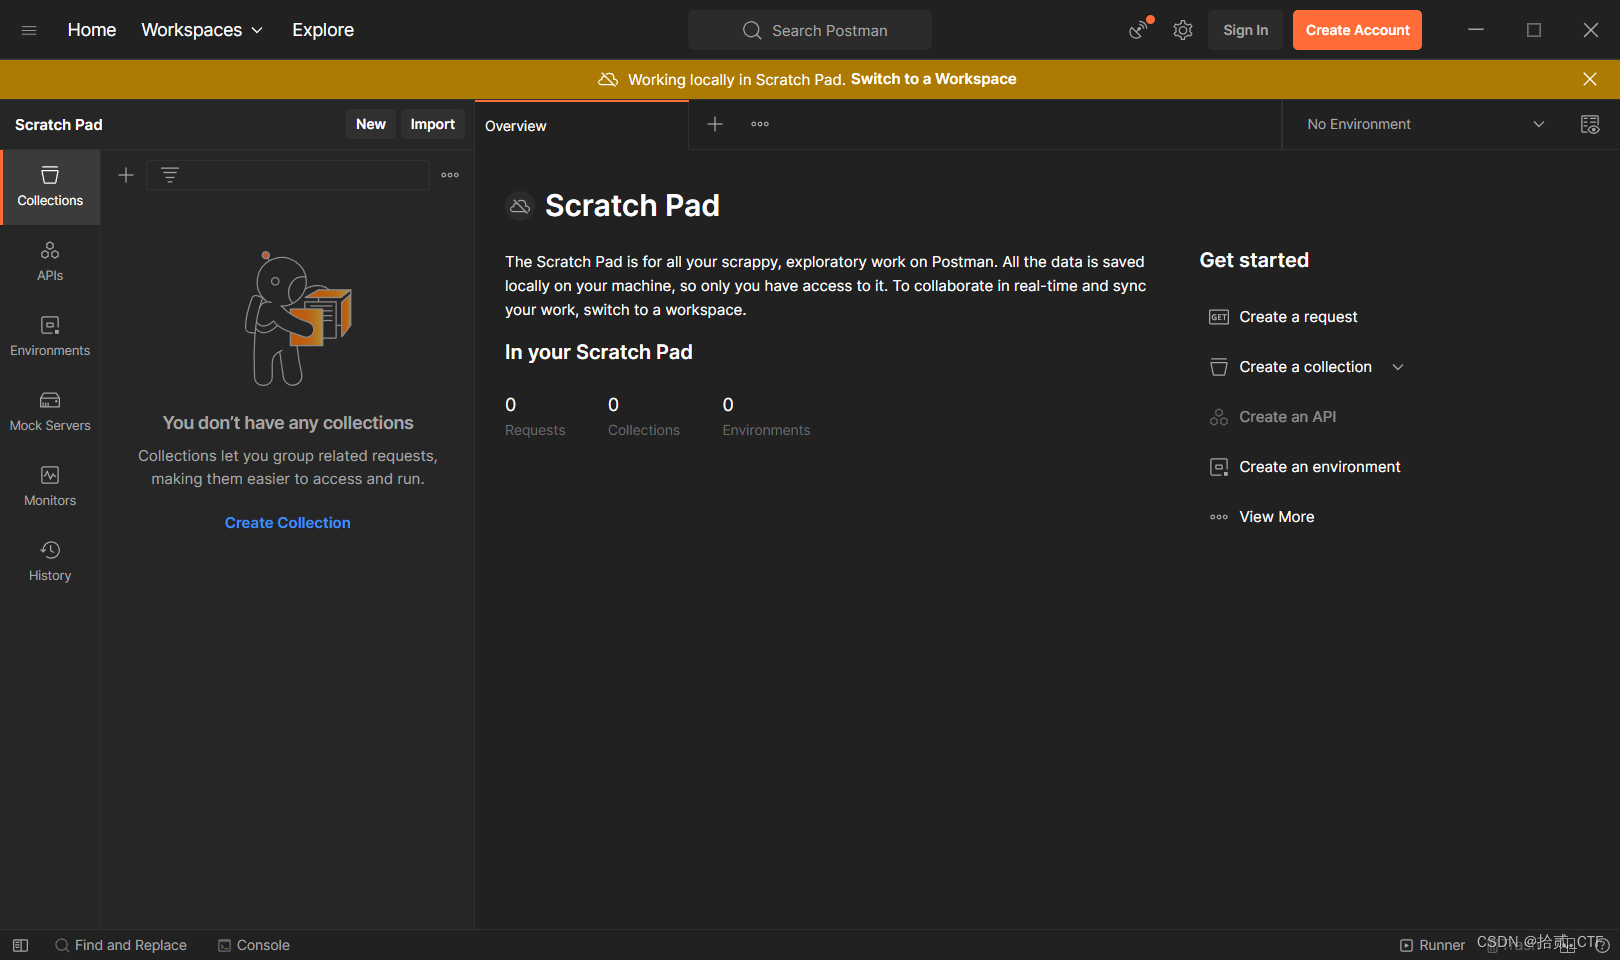Screen dimensions: 1620x960
Task: Focus the collections filter input field
Action: point(288,175)
